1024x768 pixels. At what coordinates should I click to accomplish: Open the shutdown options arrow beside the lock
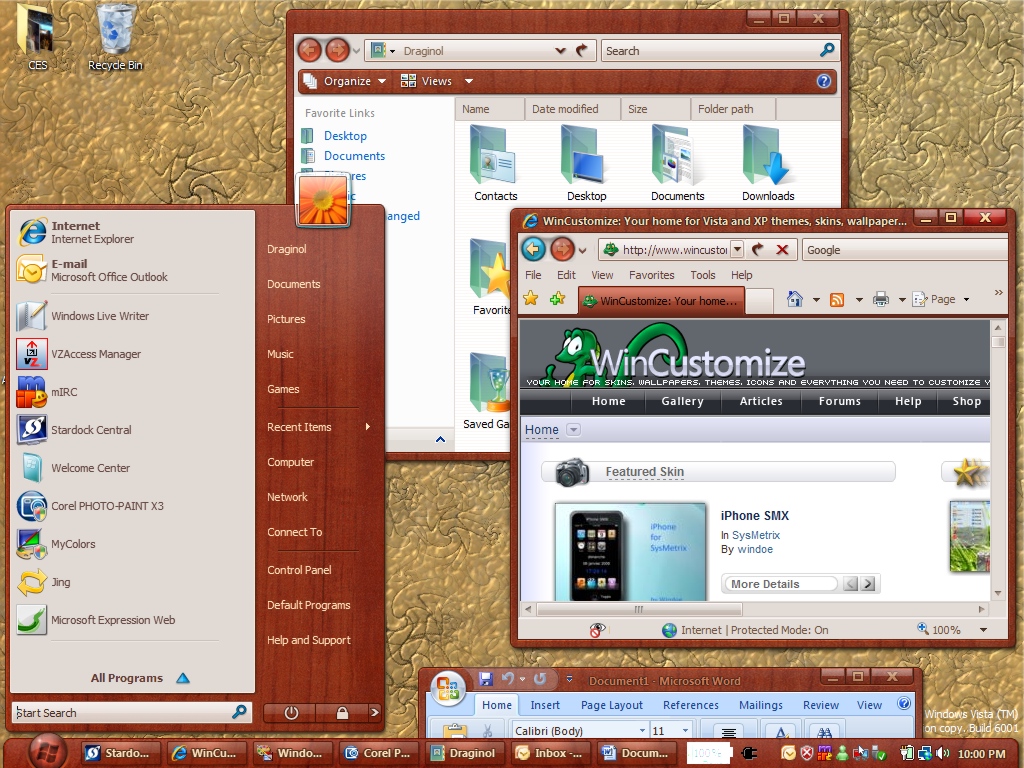point(374,712)
